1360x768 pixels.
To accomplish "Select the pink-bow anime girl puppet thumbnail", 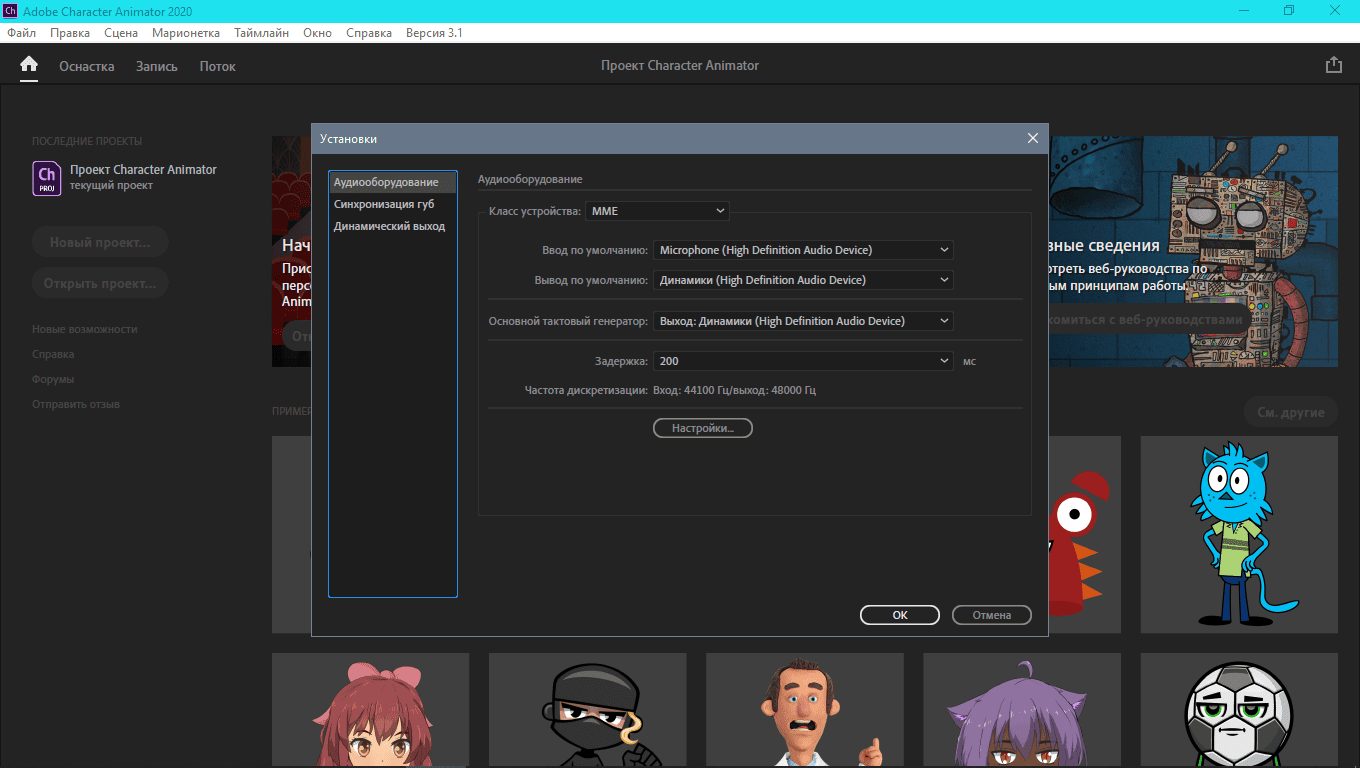I will (x=371, y=710).
